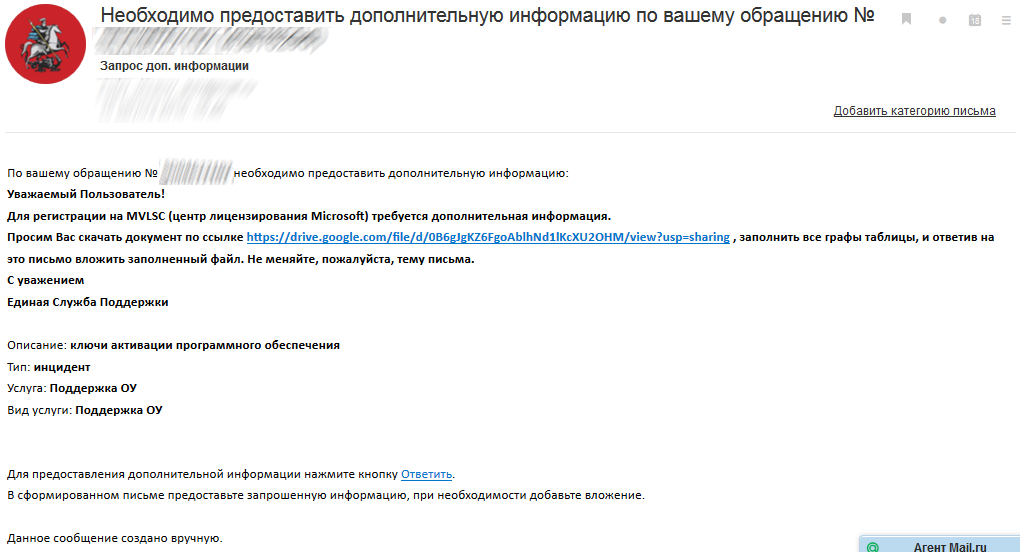Screen dimensions: 1020x552
Task: Click the email subject heading
Action: click(487, 17)
